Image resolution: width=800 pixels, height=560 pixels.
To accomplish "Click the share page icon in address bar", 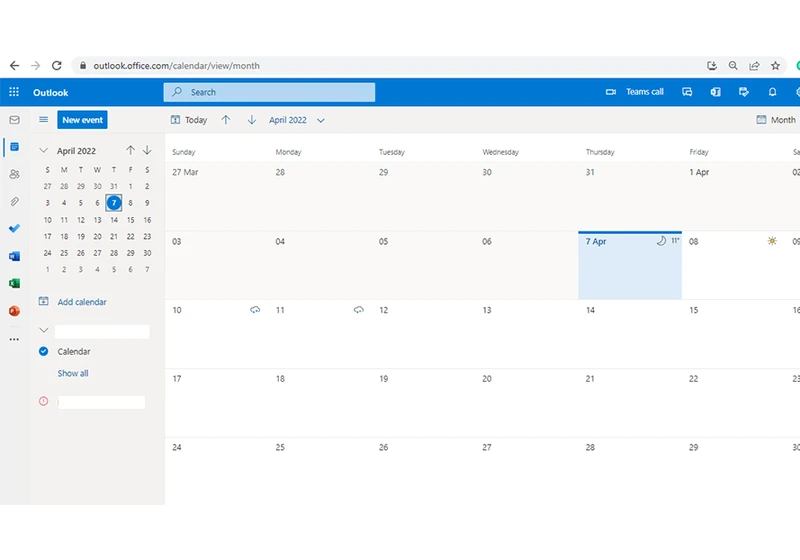I will coord(754,65).
